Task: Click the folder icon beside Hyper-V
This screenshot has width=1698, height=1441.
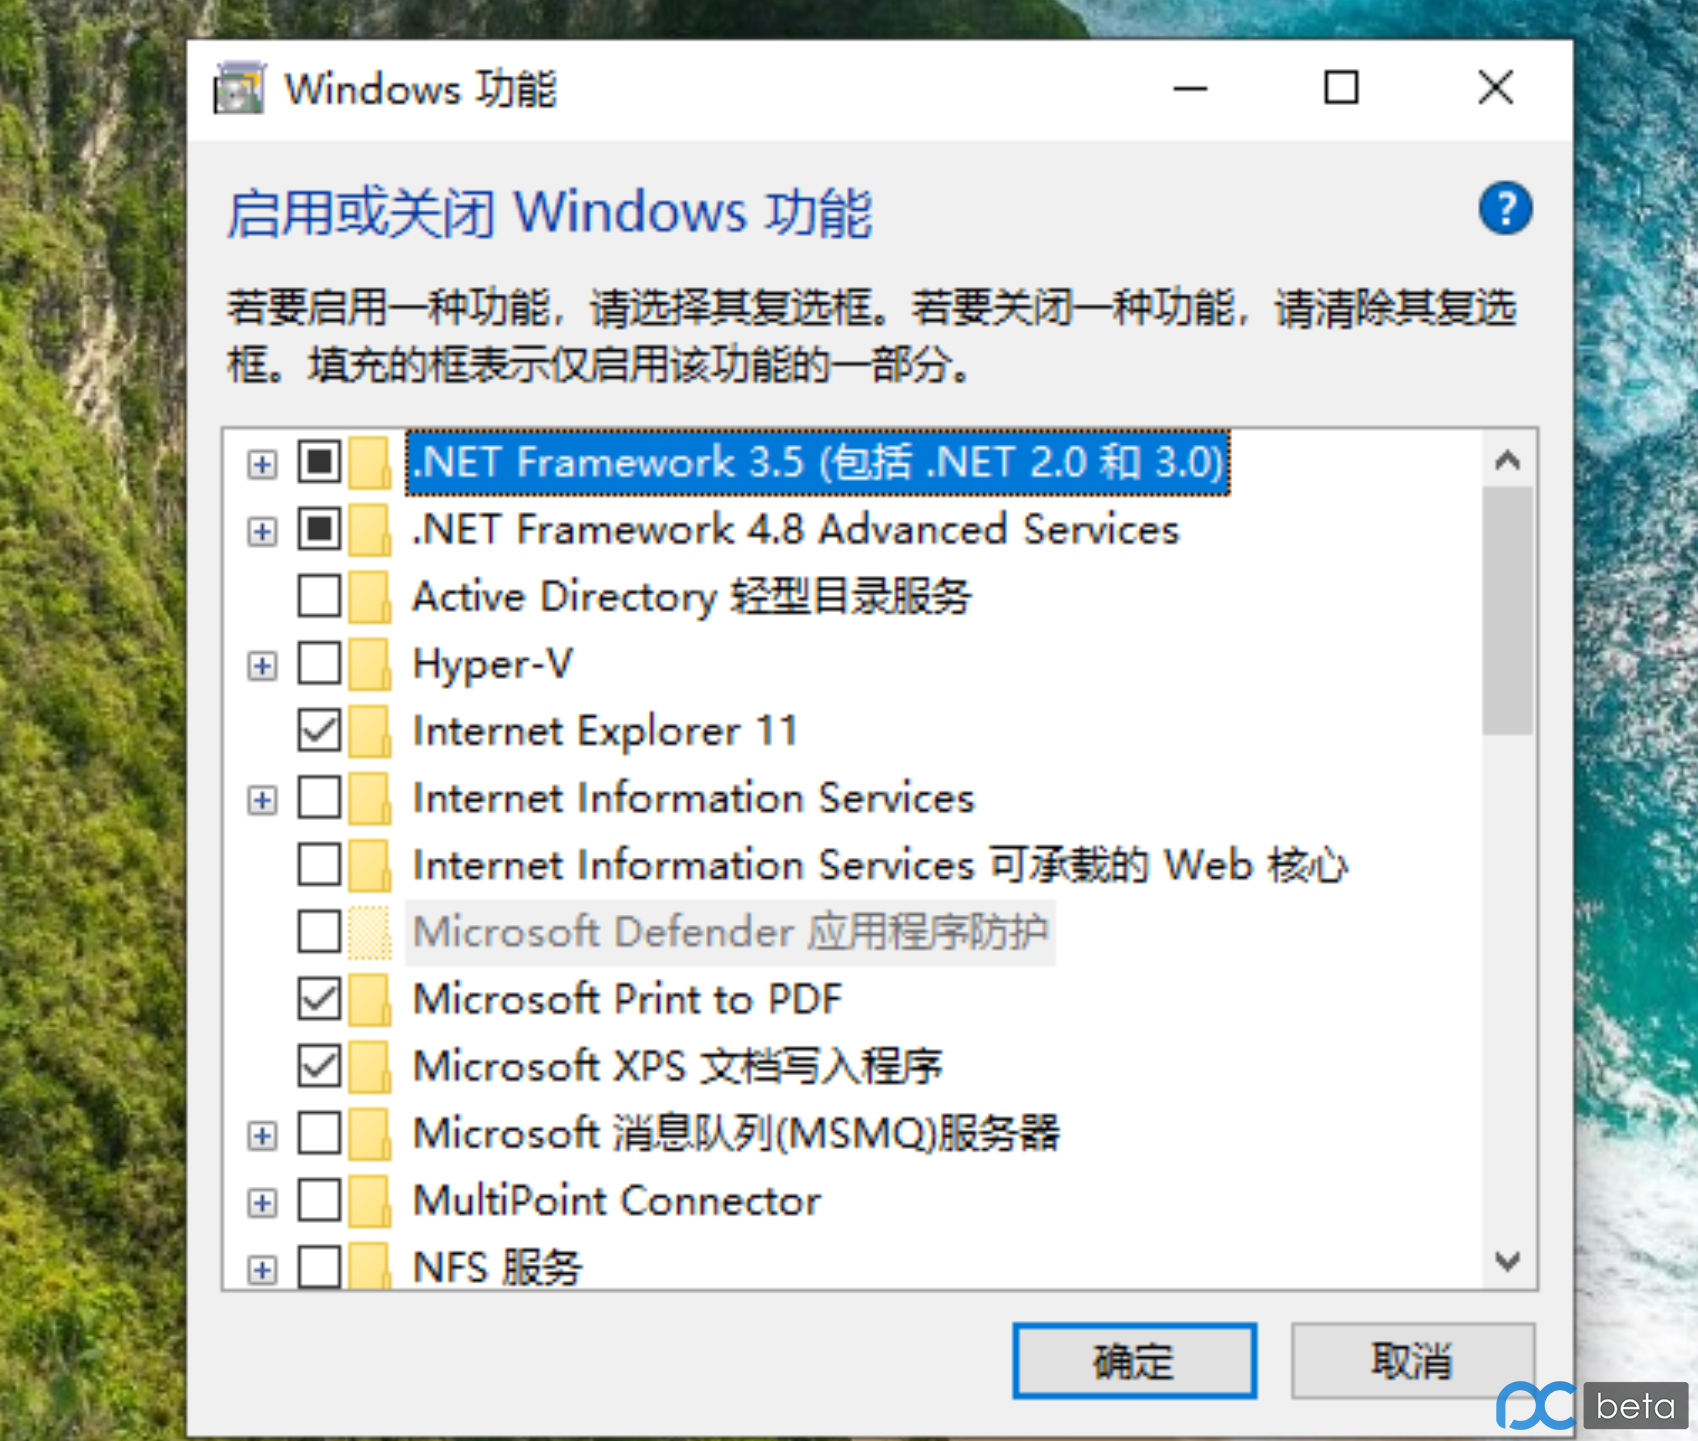Action: coord(370,664)
